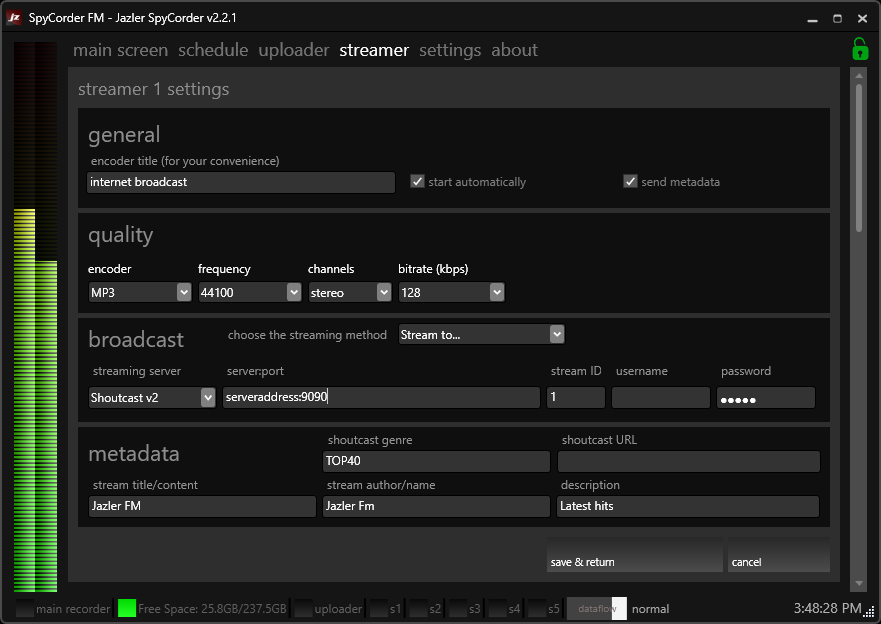Click the Jazler app logo icon

[x=14, y=18]
